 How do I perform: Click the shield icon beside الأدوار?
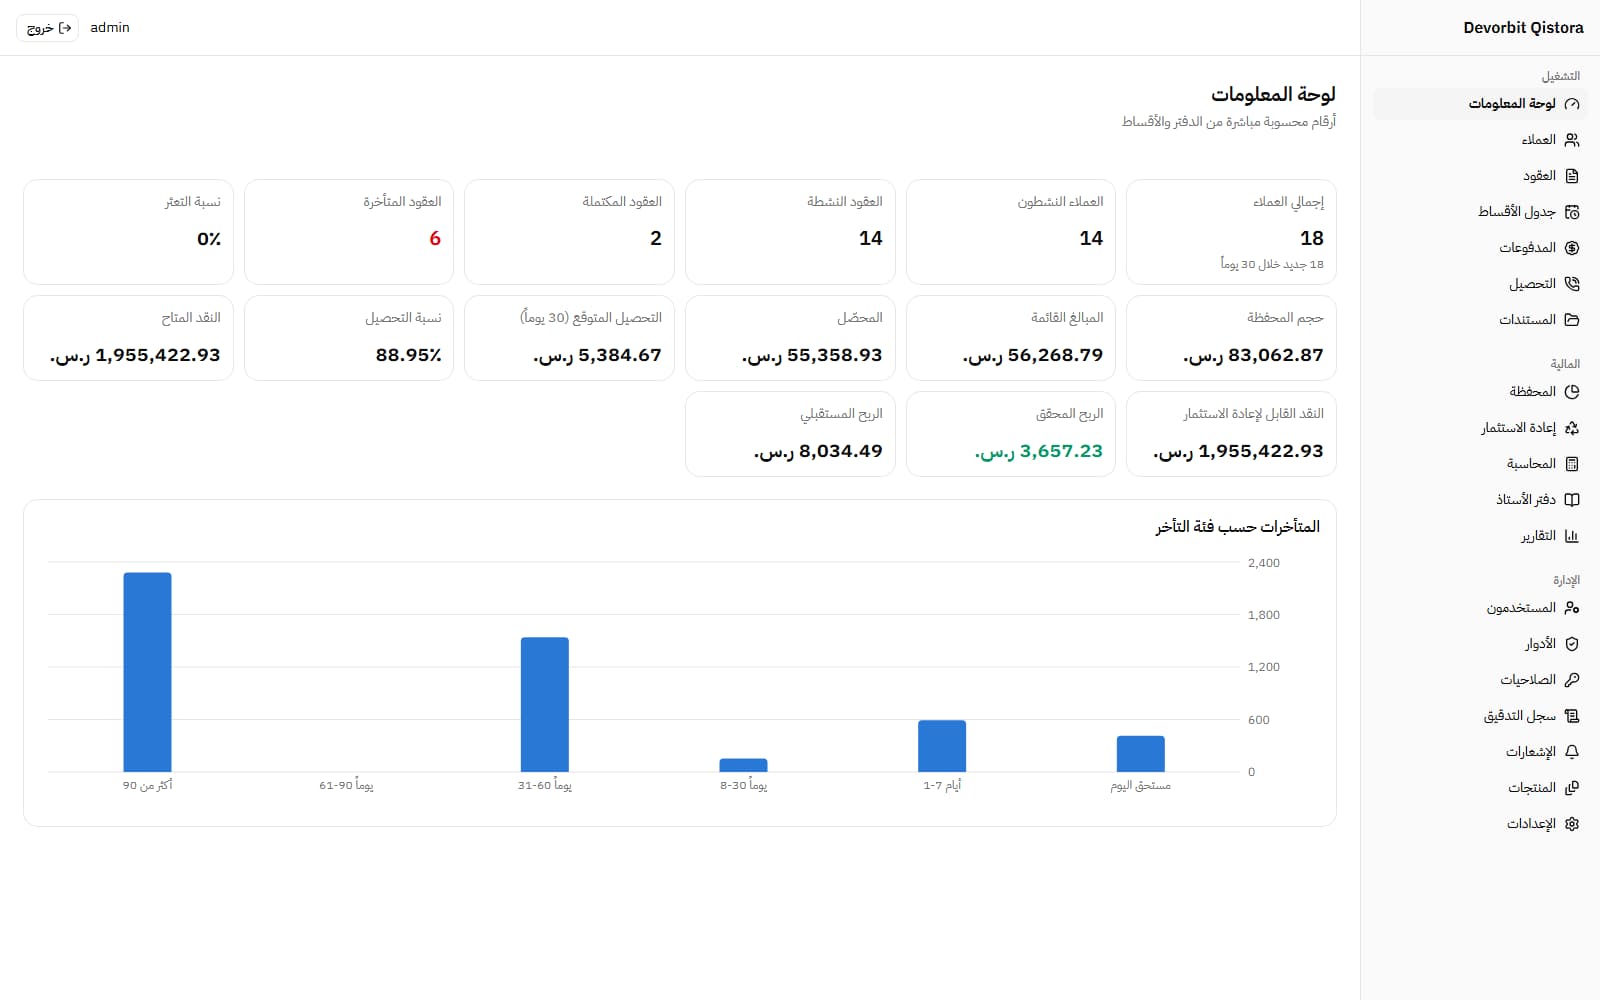pos(1572,644)
